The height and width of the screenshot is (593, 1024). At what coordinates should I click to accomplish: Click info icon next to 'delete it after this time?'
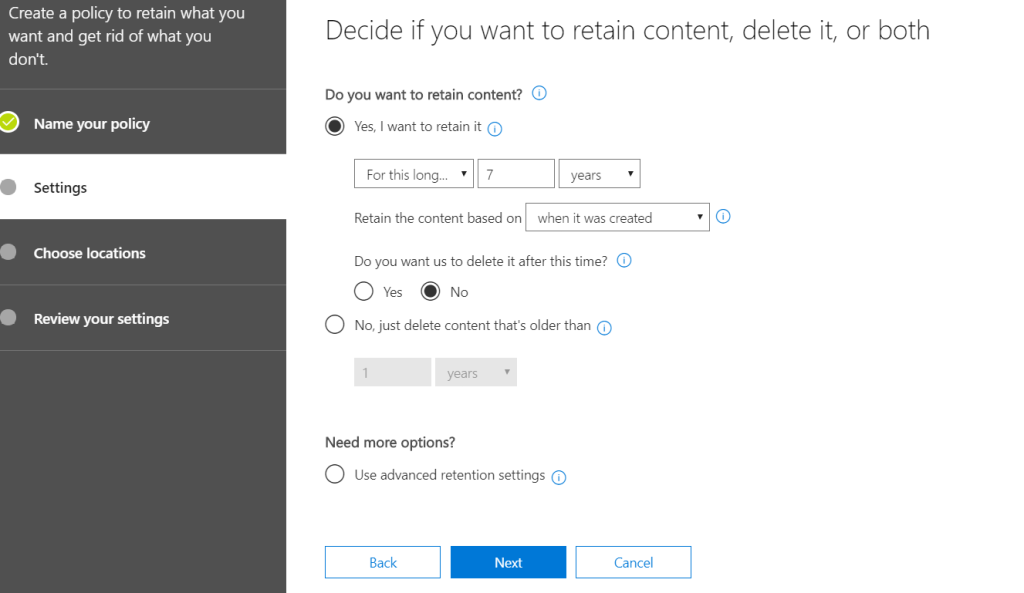click(625, 260)
